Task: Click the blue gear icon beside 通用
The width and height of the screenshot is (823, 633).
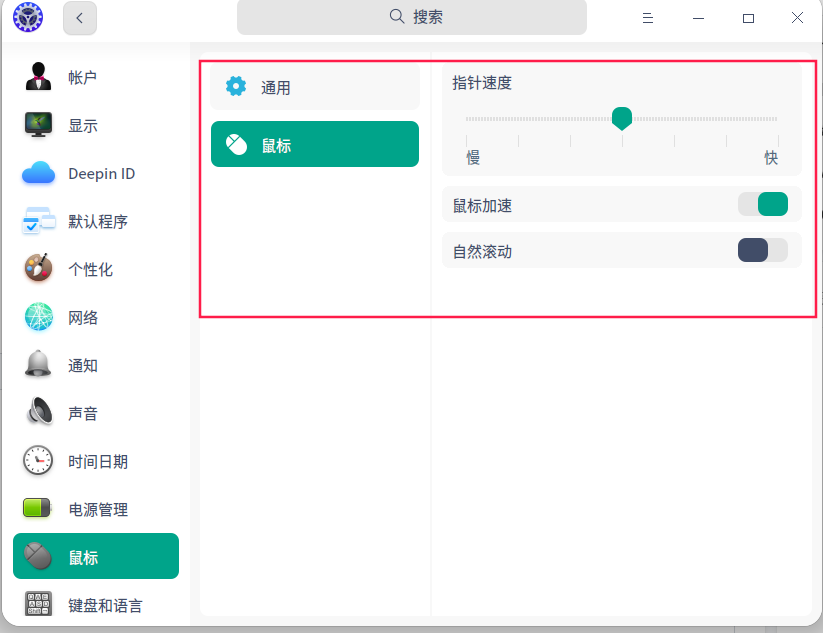Action: (x=236, y=86)
